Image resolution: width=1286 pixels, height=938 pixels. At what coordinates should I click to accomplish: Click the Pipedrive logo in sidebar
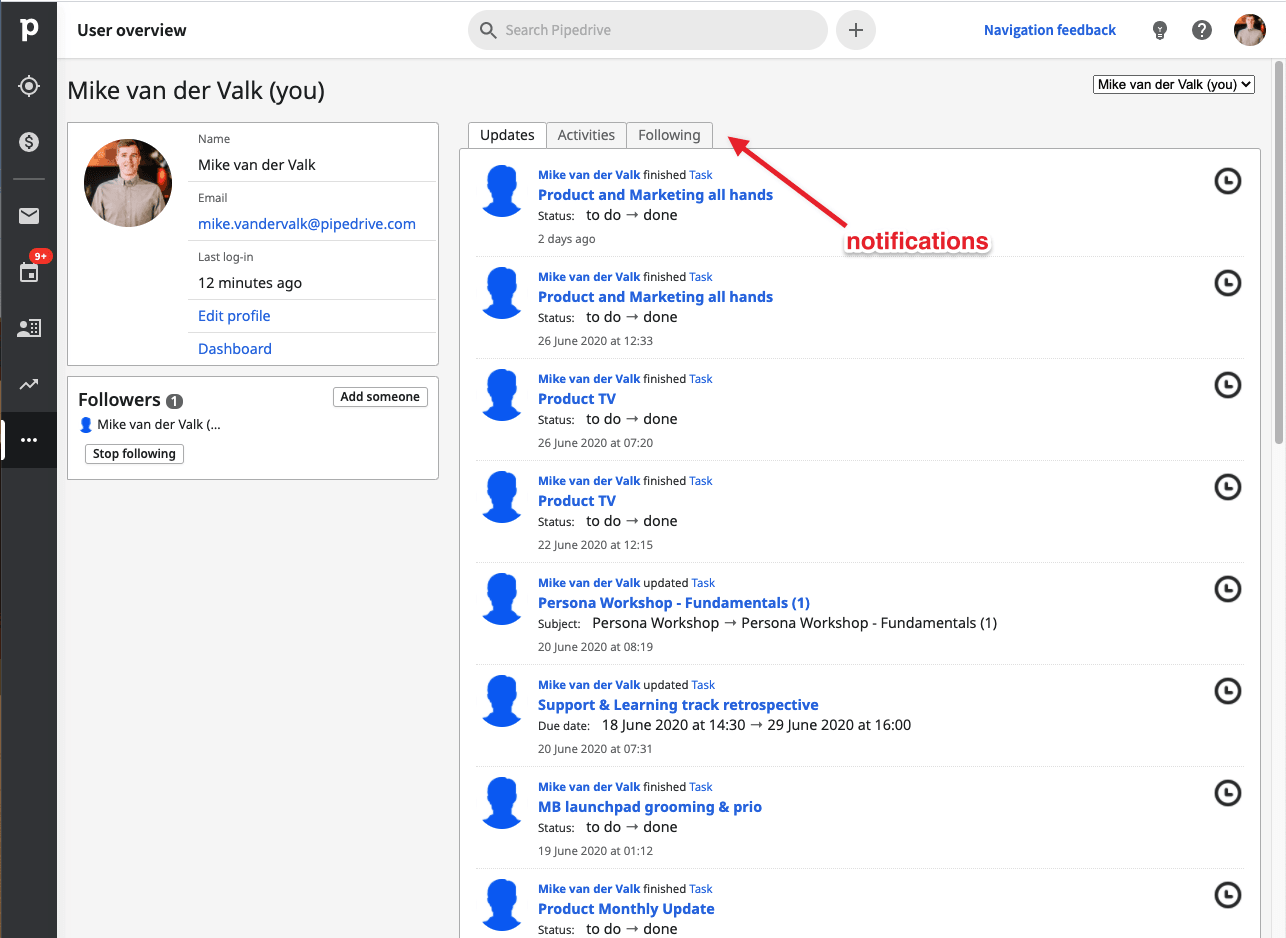pos(29,30)
